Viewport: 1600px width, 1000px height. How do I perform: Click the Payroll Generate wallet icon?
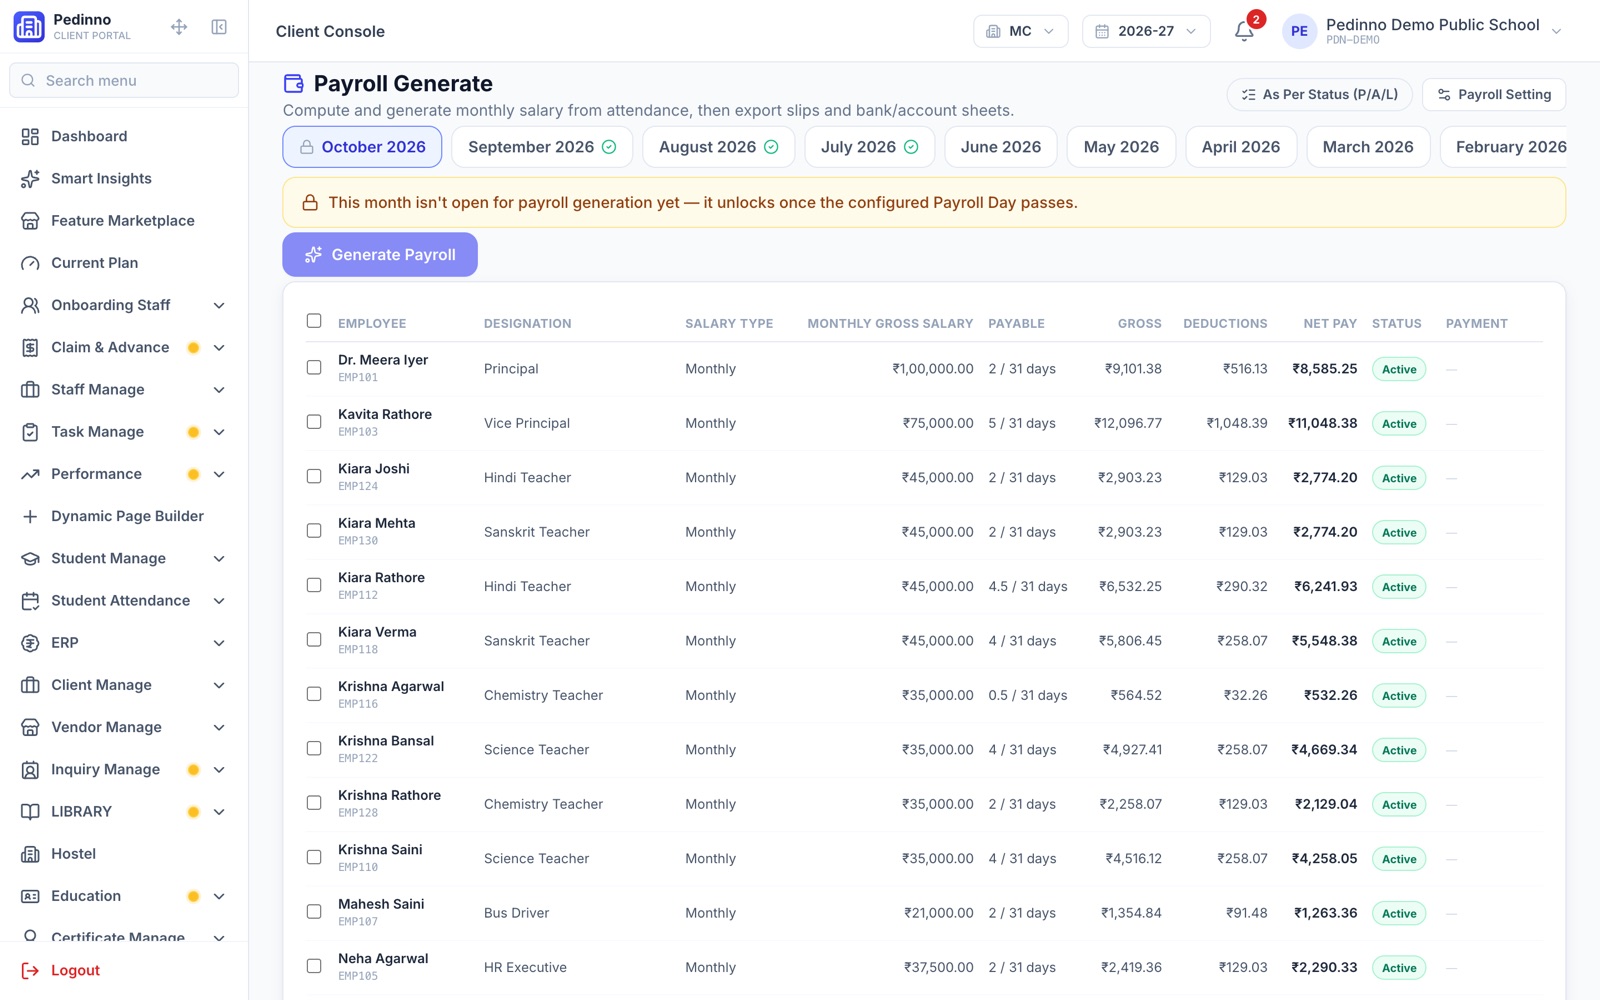[293, 83]
